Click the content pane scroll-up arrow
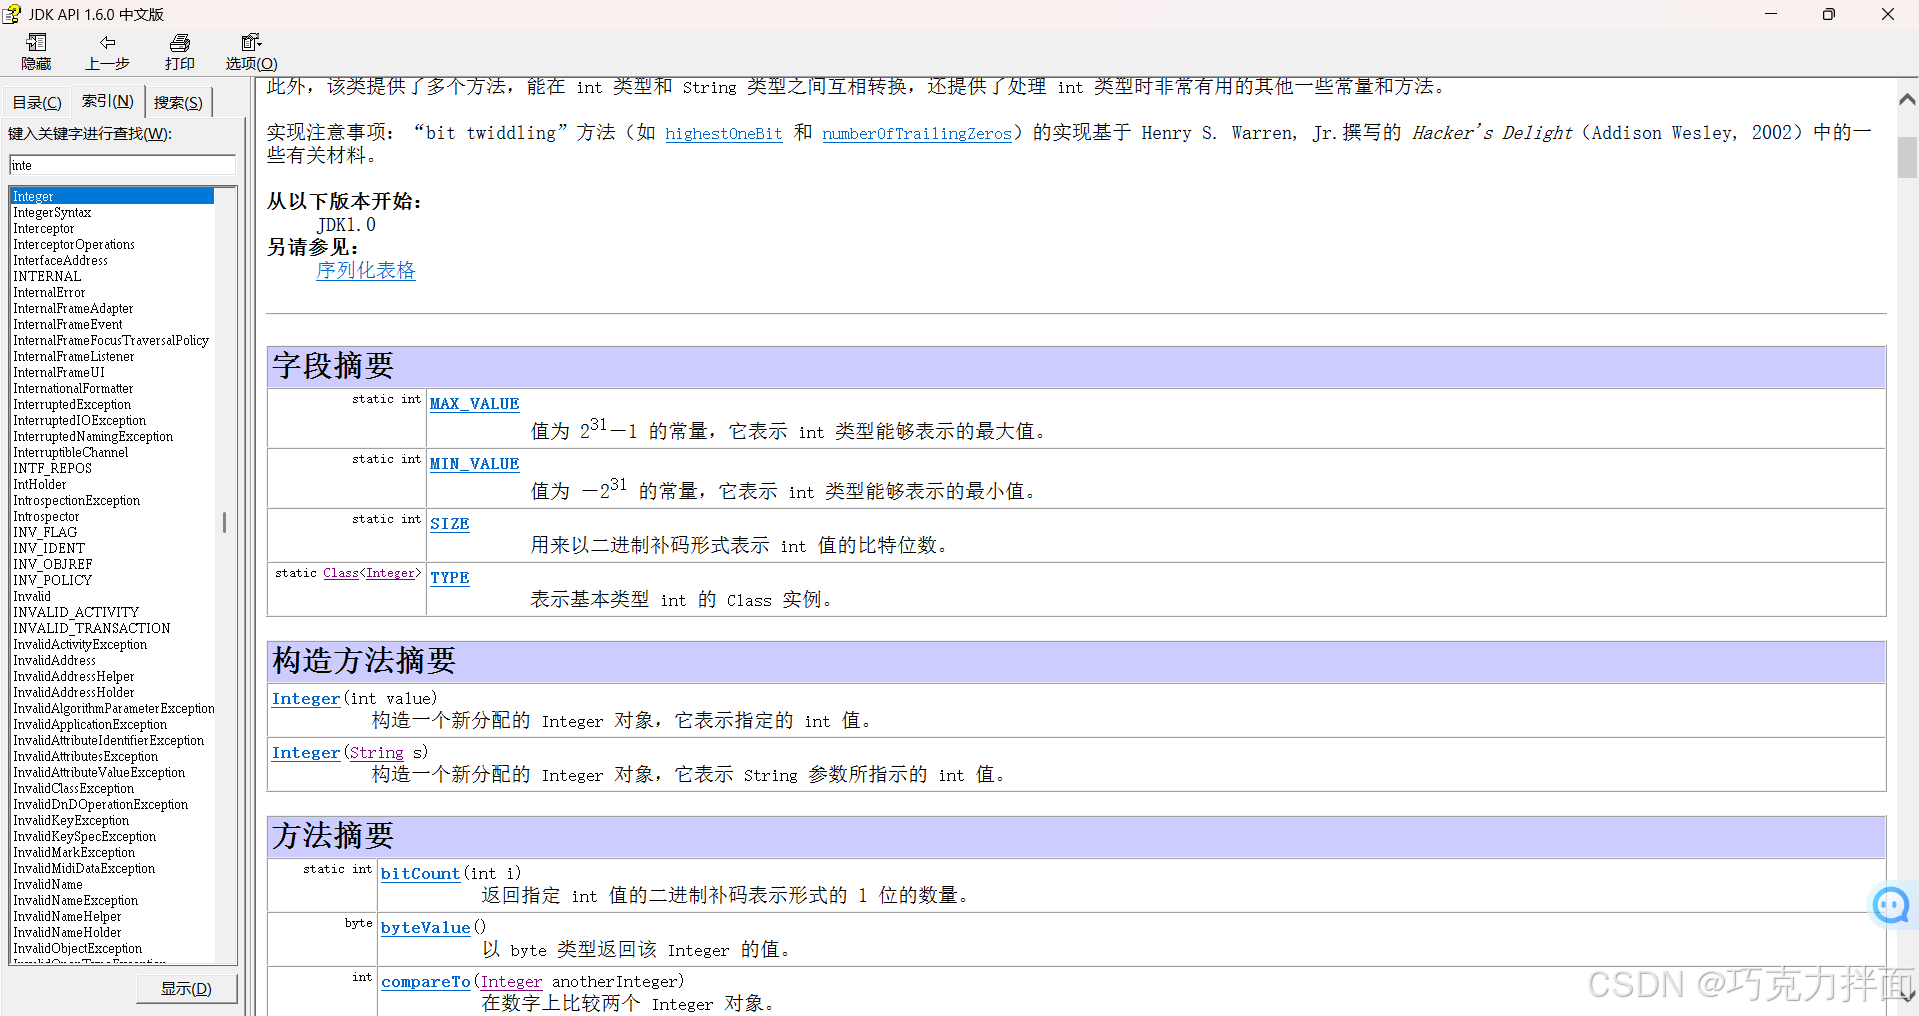Image resolution: width=1919 pixels, height=1016 pixels. click(x=1907, y=99)
